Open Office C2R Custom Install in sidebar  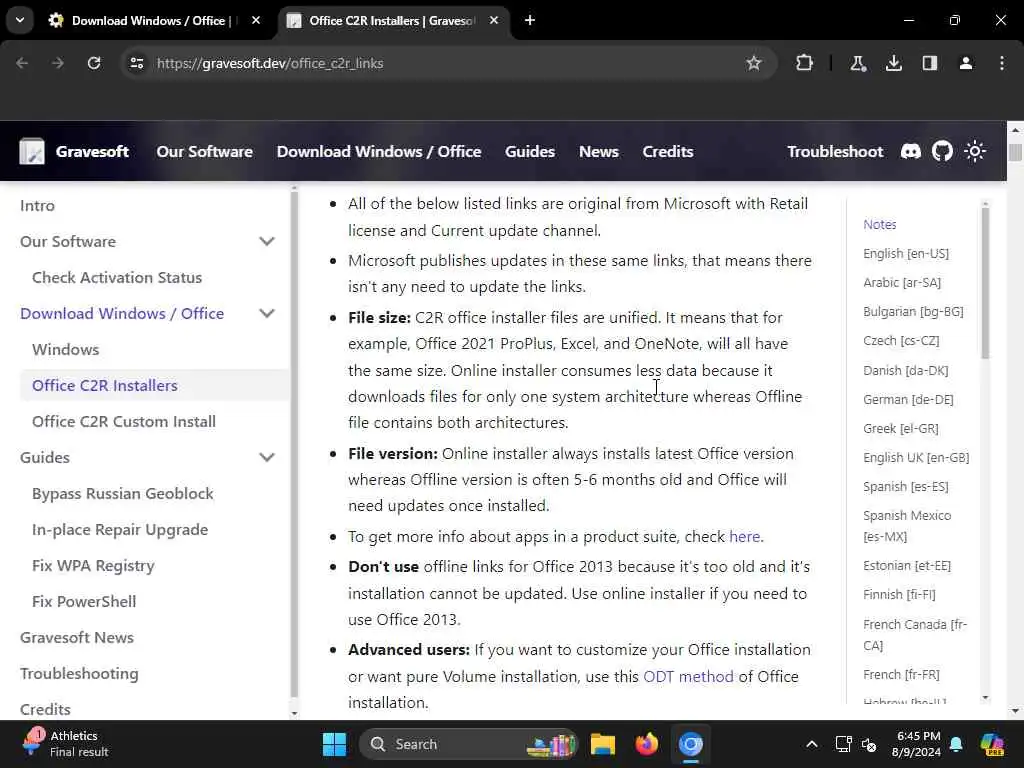tap(123, 421)
